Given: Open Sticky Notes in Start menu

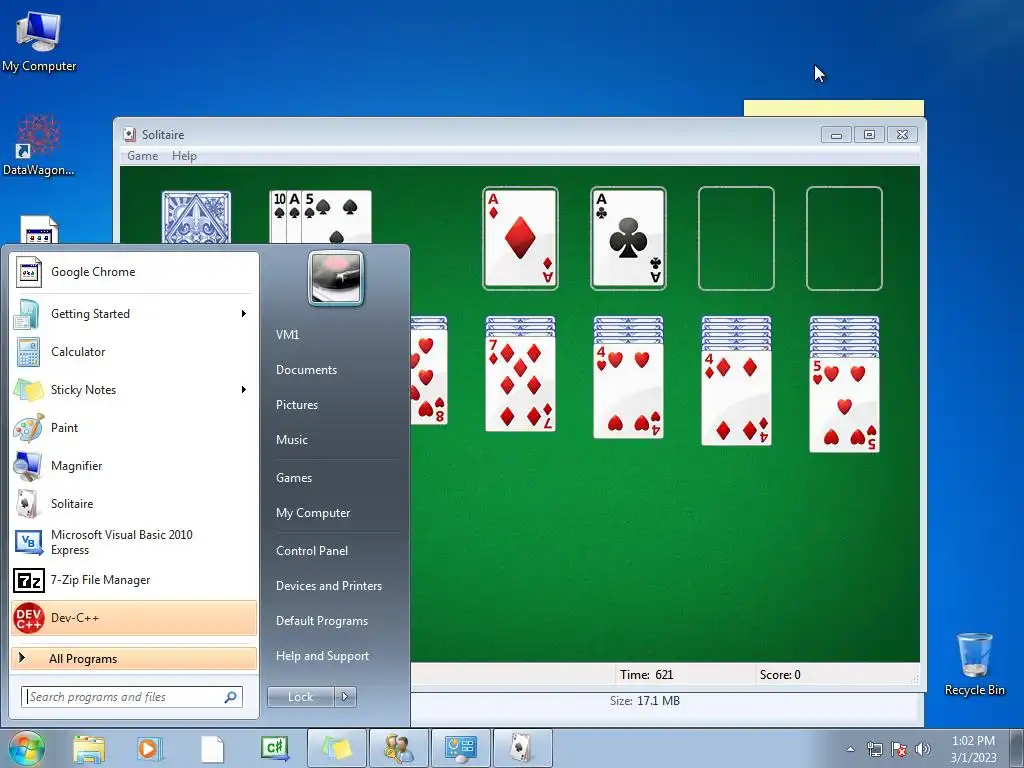Looking at the screenshot, I should click(134, 390).
